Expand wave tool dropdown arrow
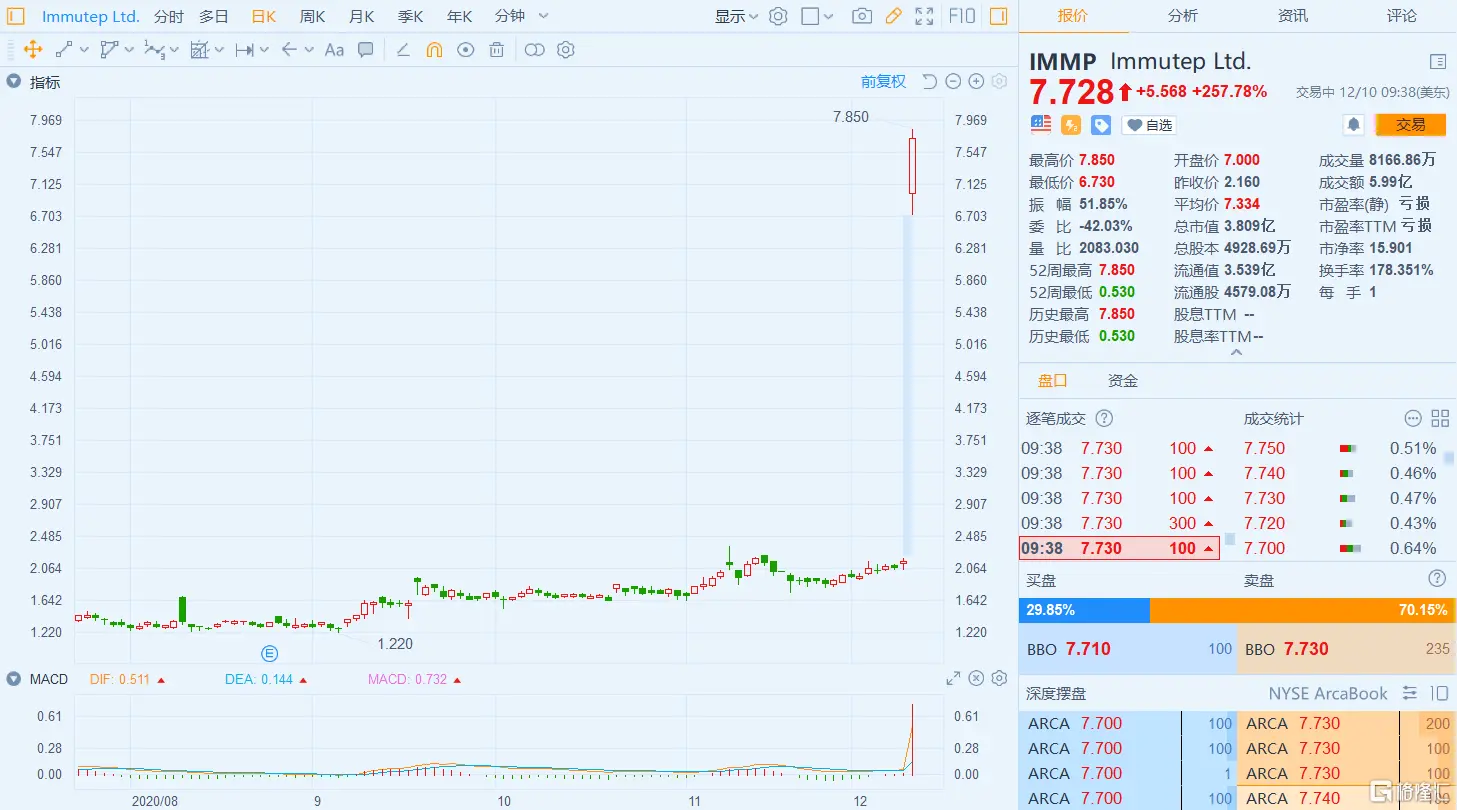The height and width of the screenshot is (810, 1457). [x=175, y=49]
